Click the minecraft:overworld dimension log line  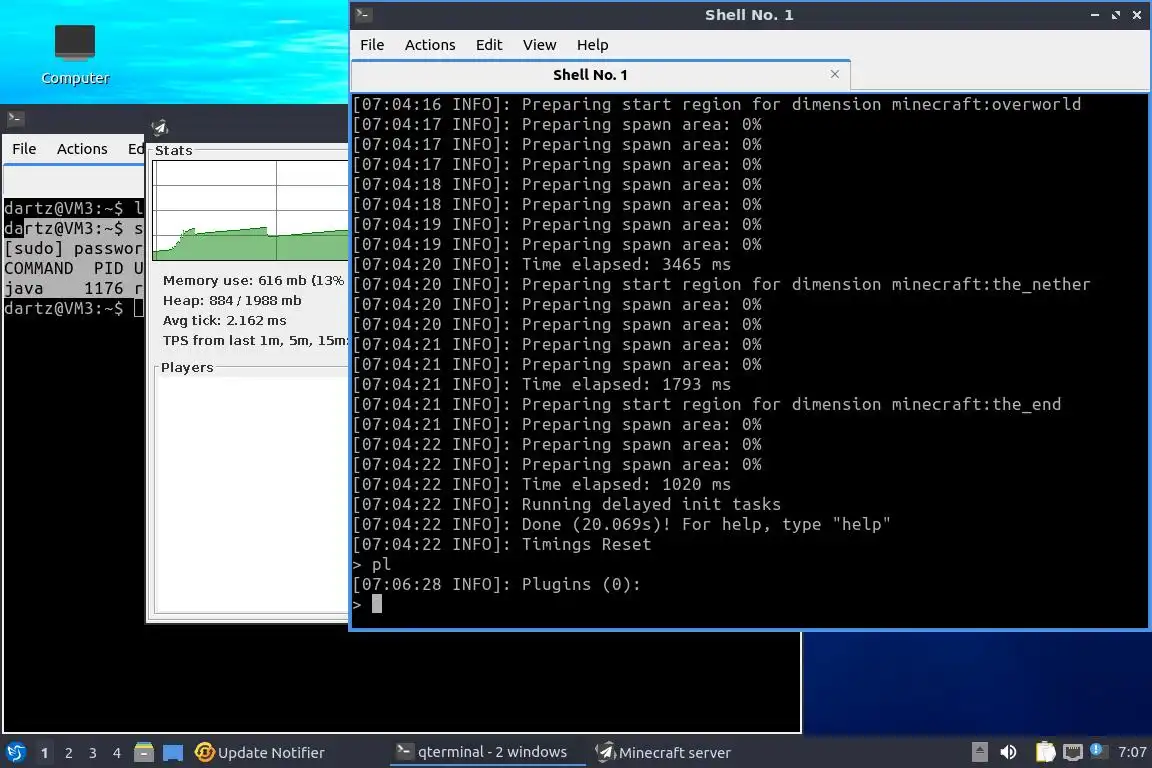tap(716, 104)
